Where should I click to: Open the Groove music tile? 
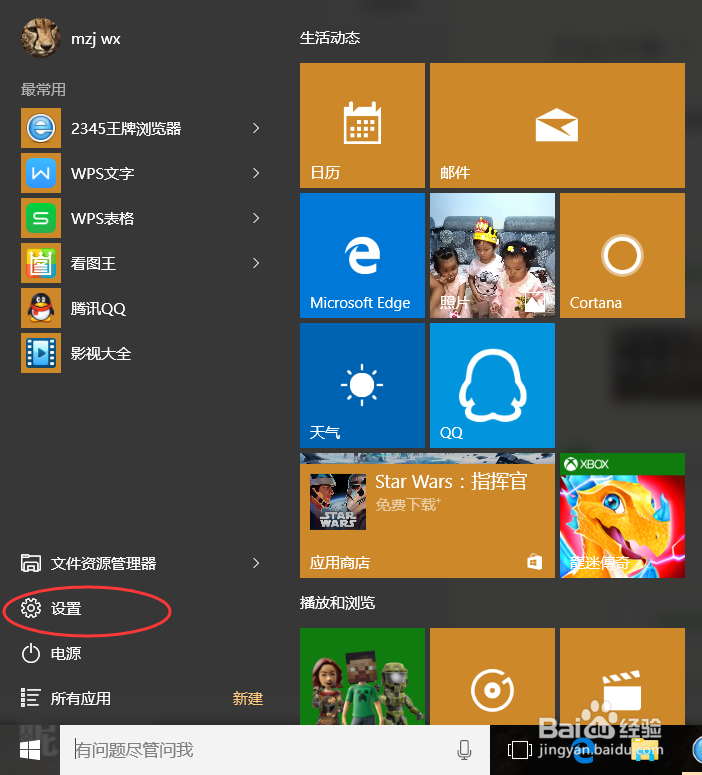point(492,677)
